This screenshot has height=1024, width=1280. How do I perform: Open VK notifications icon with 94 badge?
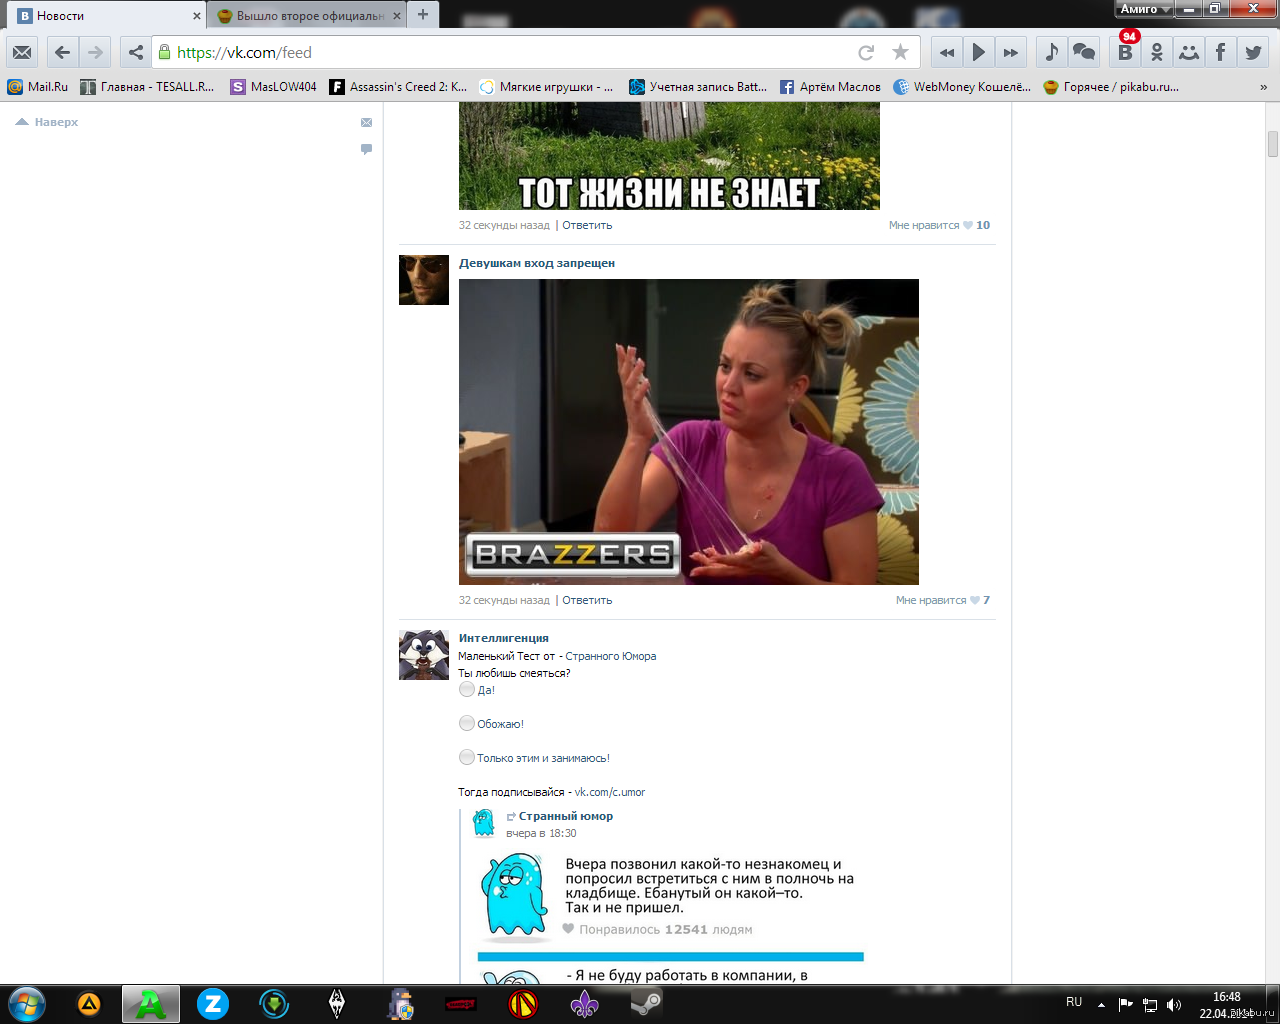(1125, 52)
